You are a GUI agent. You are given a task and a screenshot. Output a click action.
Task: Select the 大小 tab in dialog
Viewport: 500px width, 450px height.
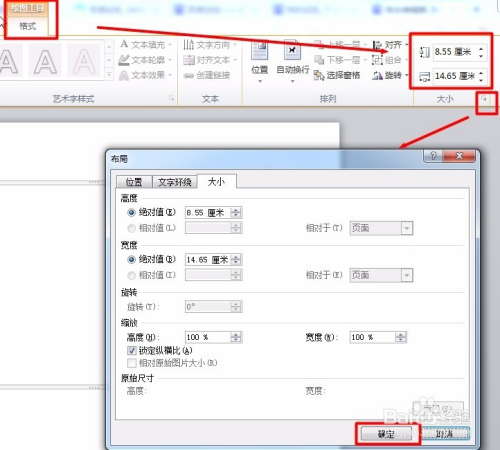tap(217, 181)
